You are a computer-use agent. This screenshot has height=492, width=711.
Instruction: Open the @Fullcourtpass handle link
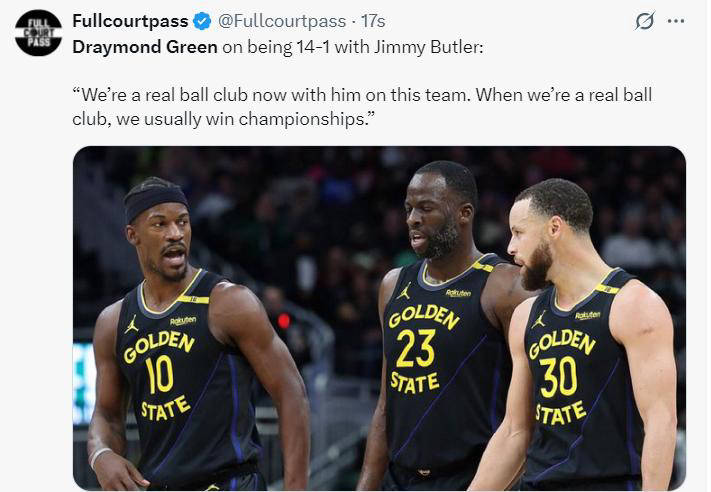[282, 21]
